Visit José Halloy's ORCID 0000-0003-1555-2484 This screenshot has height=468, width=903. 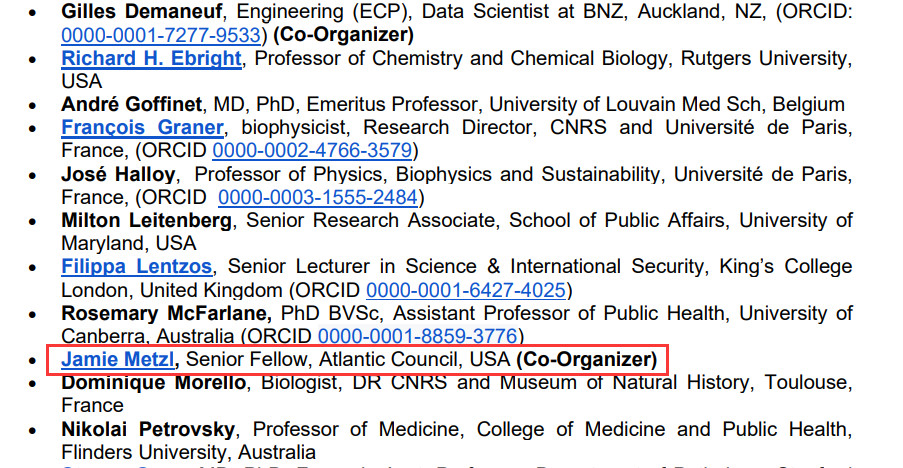[x=317, y=197]
